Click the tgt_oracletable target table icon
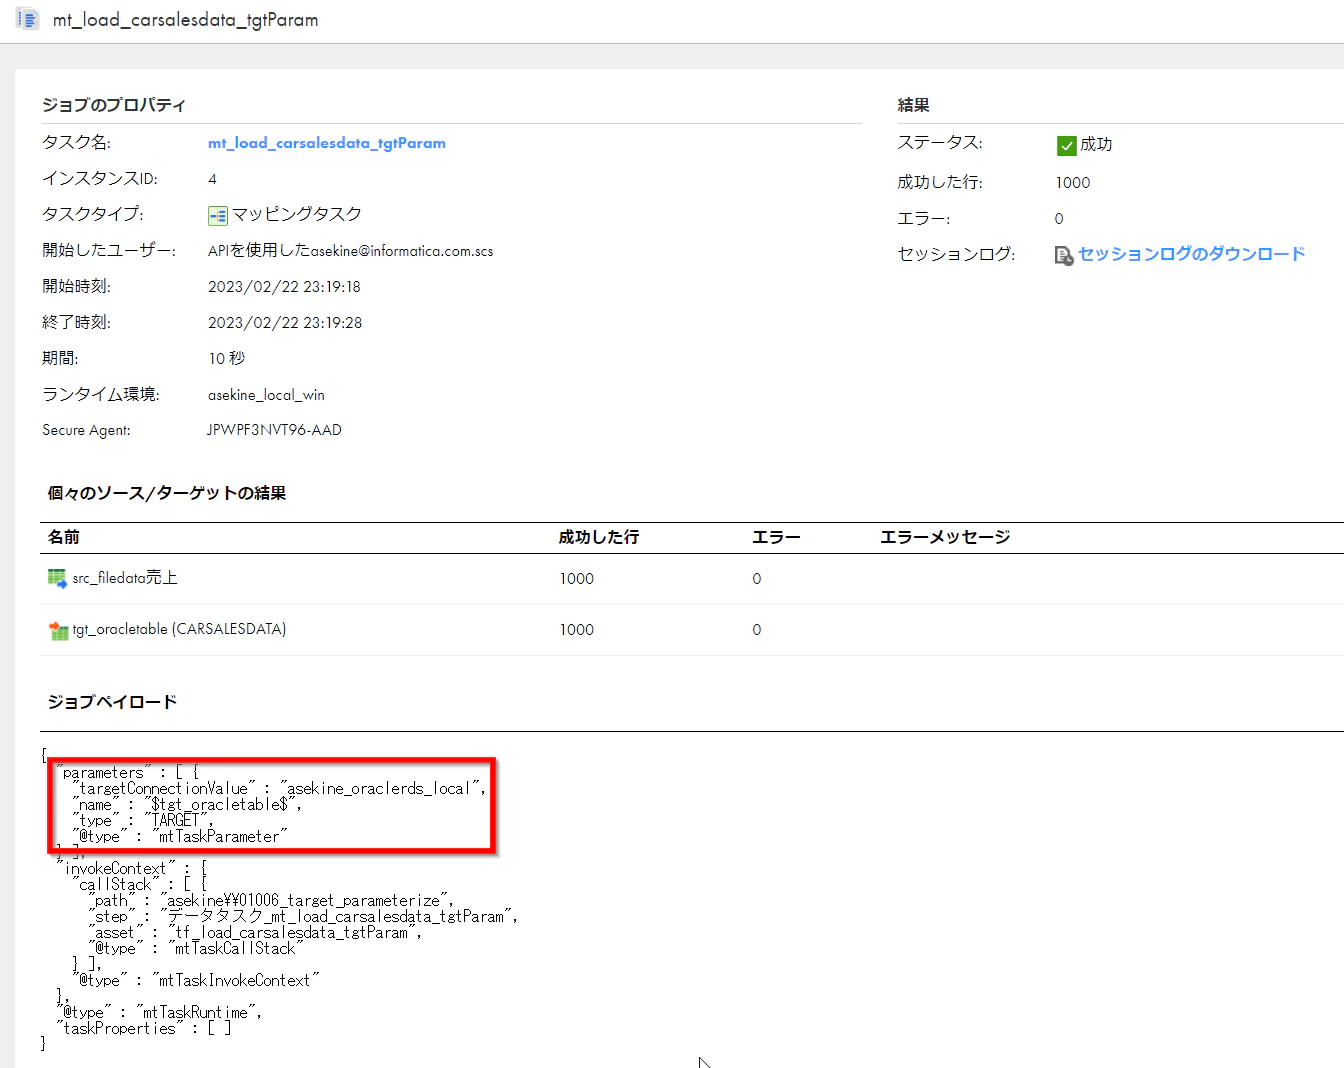This screenshot has width=1344, height=1068. click(x=58, y=630)
